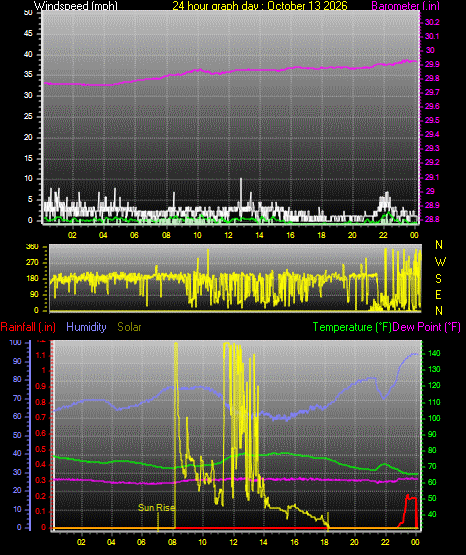Click the '29.9' barometer axis value
This screenshot has height=555, width=466.
432,64
